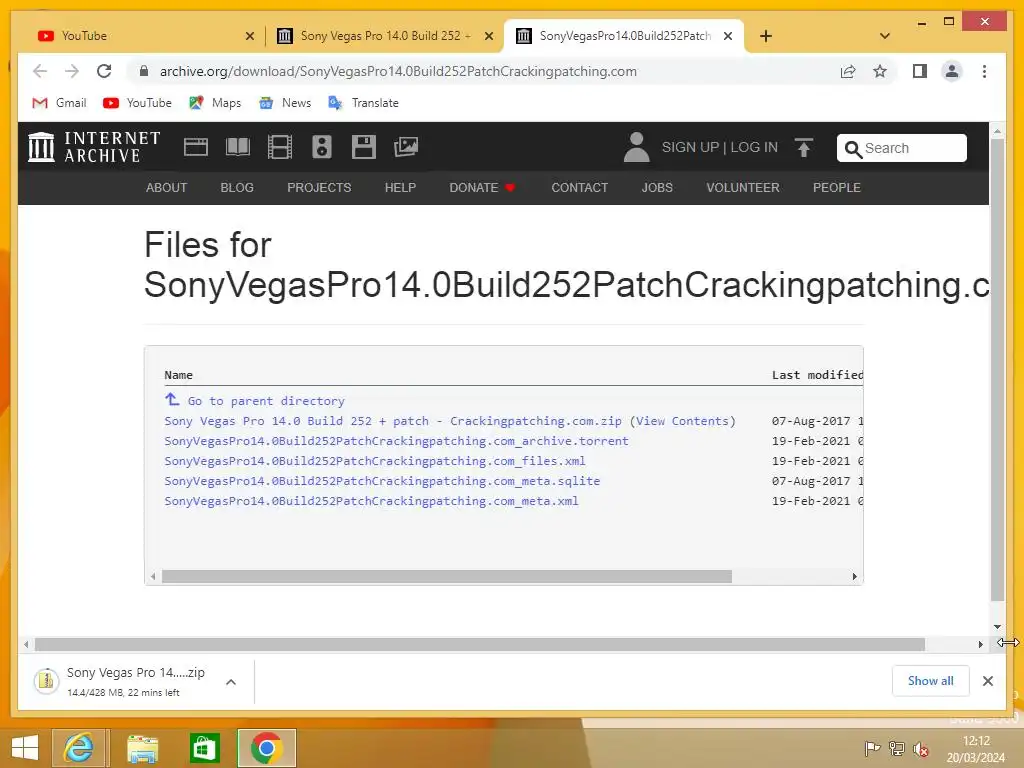Click the View Contents link
The height and width of the screenshot is (768, 1024).
pos(682,421)
